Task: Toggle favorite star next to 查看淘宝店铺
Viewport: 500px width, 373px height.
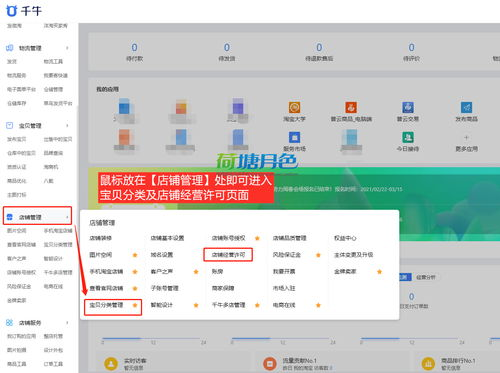Action: pos(135,288)
